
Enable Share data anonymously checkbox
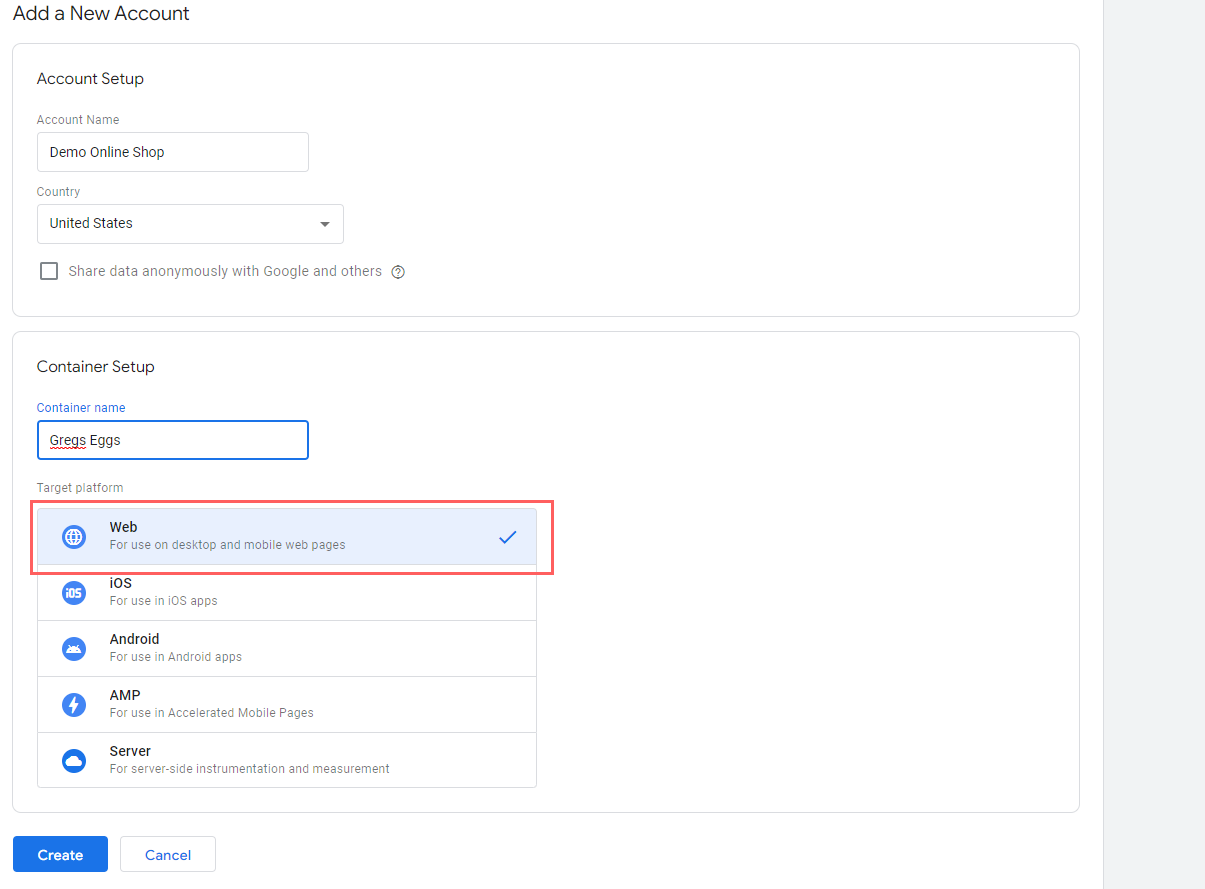[49, 271]
